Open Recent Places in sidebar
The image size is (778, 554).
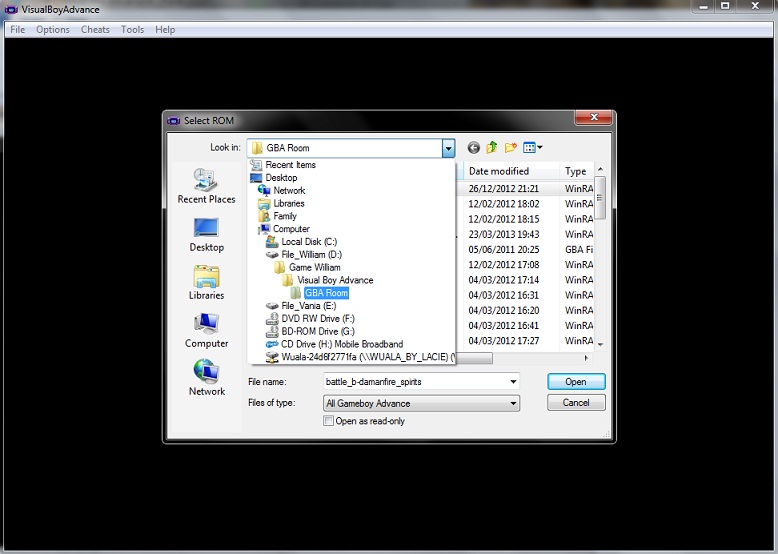tap(206, 186)
